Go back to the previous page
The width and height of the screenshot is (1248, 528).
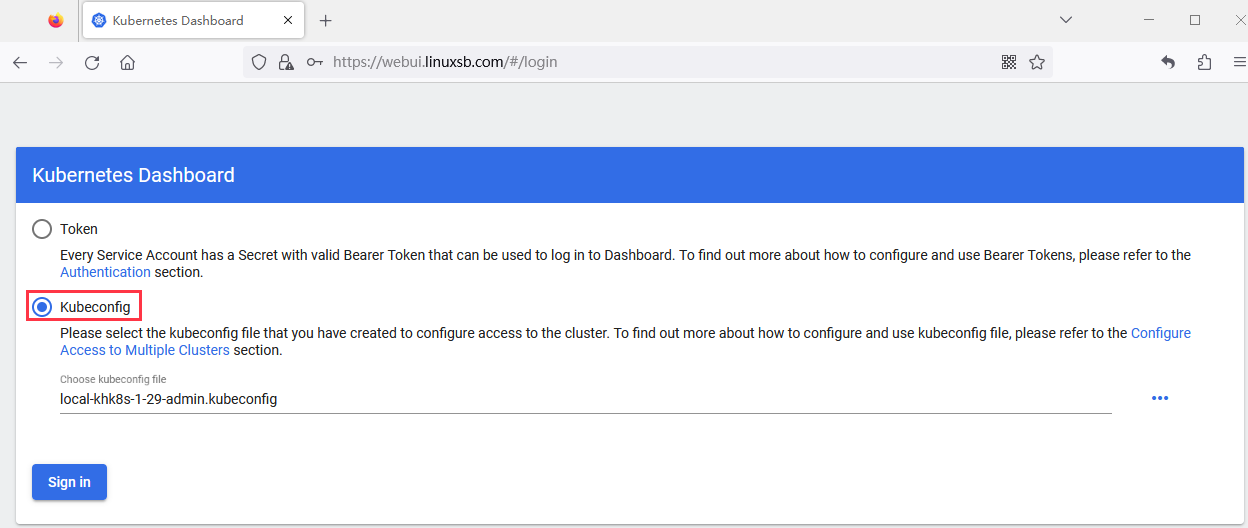click(x=20, y=62)
